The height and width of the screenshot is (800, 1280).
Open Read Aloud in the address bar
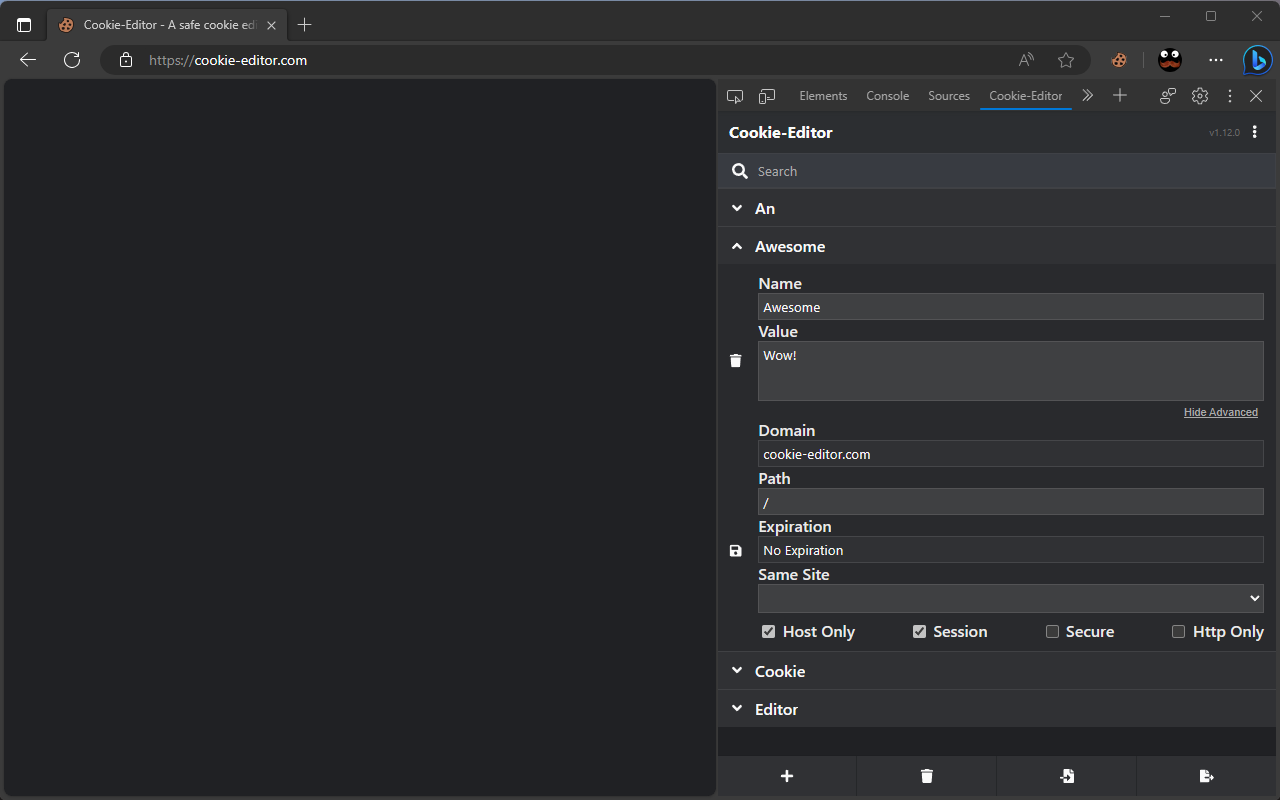1026,60
